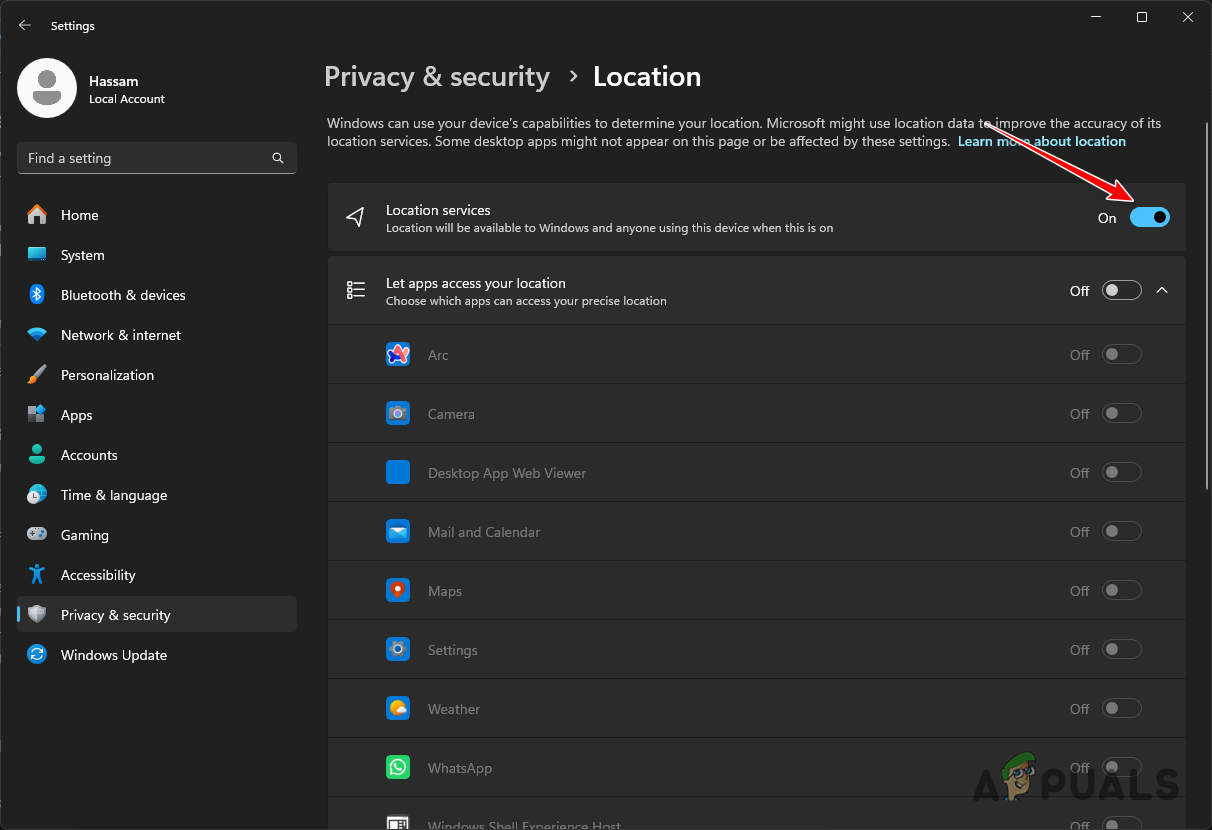Enable Mail and Calendar location toggle
1212x830 pixels.
pos(1121,531)
